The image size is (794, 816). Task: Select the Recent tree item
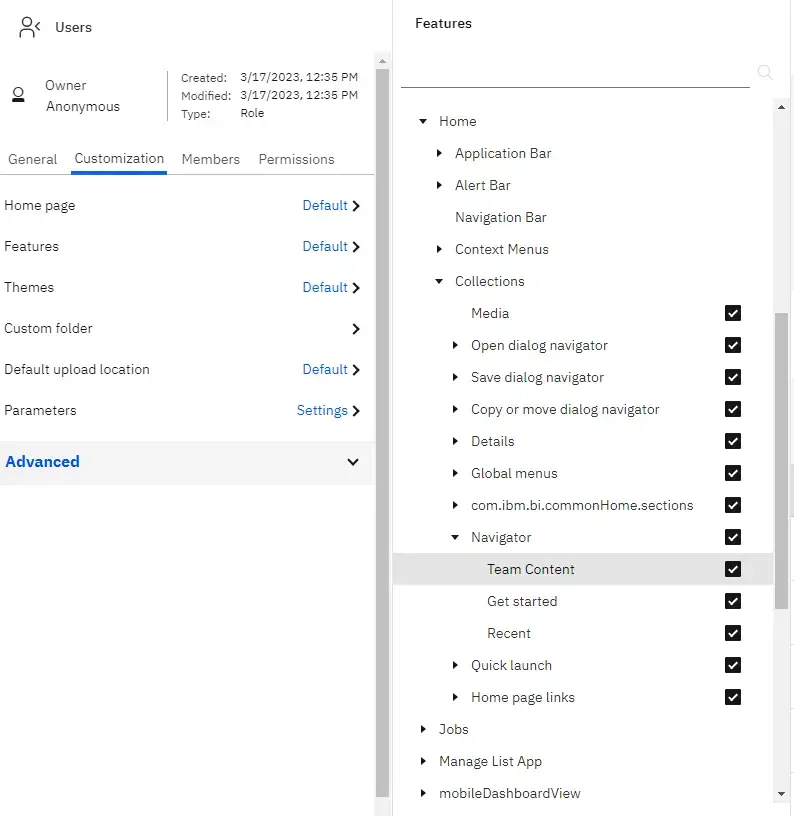(509, 633)
